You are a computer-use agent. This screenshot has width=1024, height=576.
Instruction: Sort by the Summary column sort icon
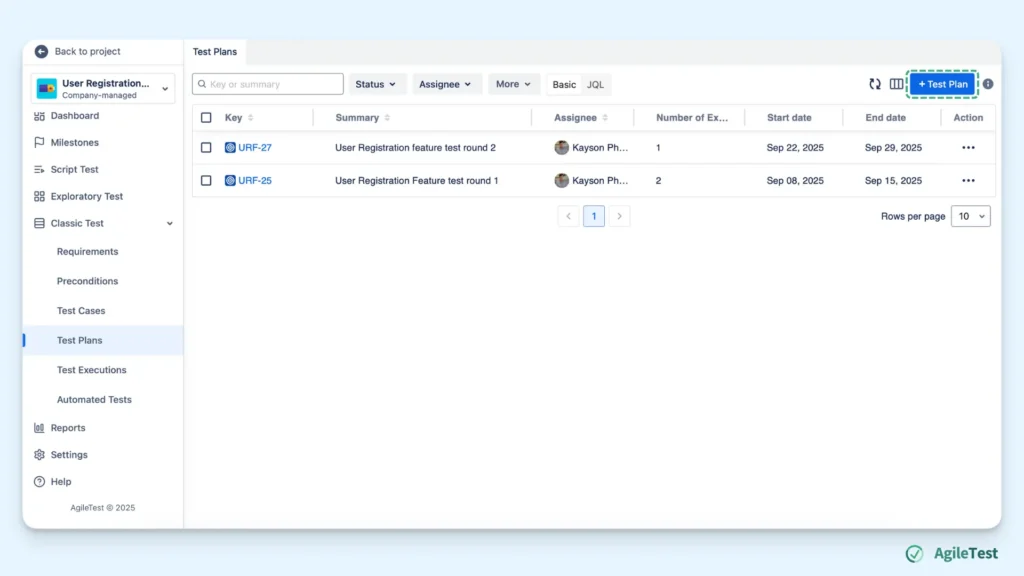pos(387,118)
